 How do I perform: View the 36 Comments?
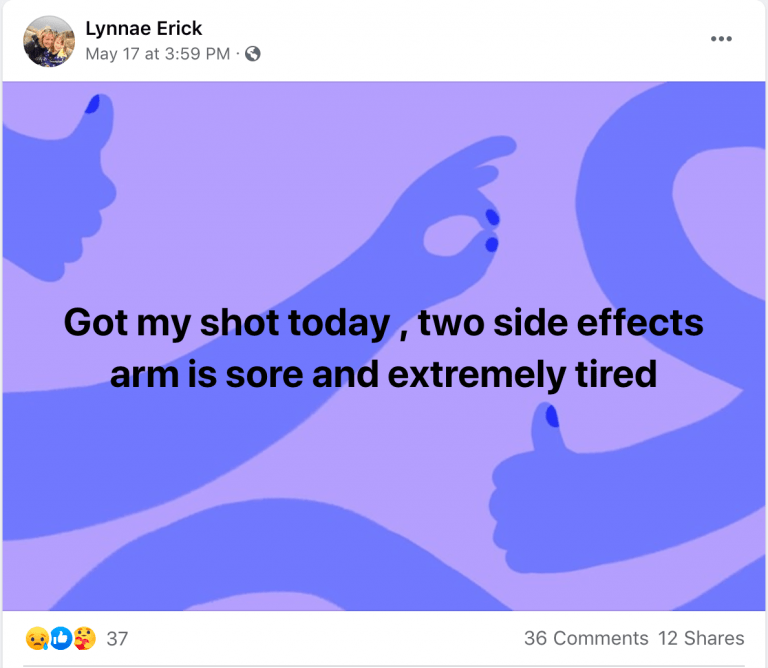(x=586, y=638)
